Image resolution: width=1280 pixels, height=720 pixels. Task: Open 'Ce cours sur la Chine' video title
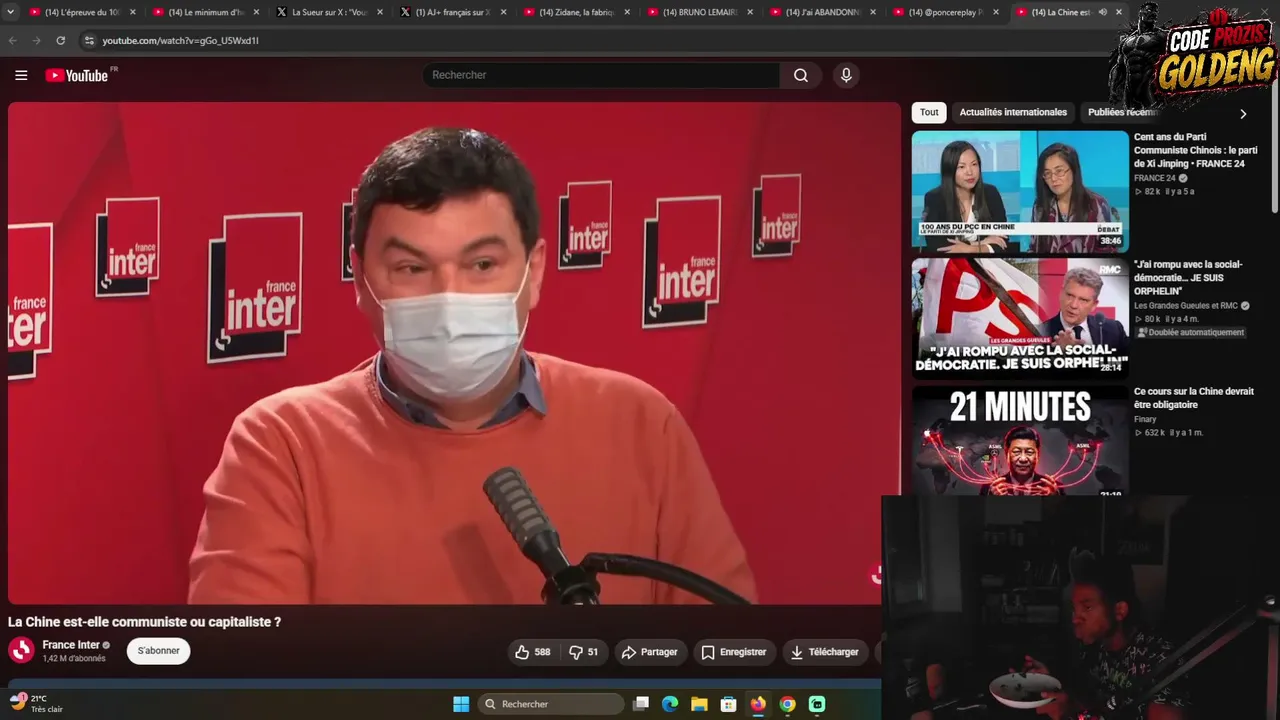1193,398
